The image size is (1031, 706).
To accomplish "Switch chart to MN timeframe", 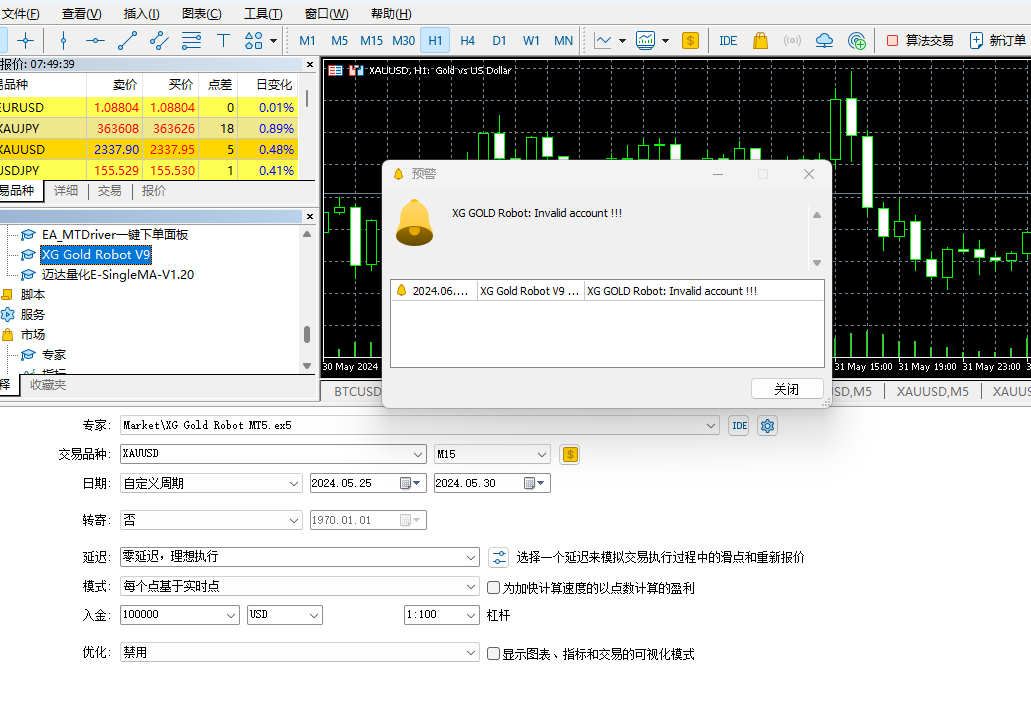I will pyautogui.click(x=563, y=41).
